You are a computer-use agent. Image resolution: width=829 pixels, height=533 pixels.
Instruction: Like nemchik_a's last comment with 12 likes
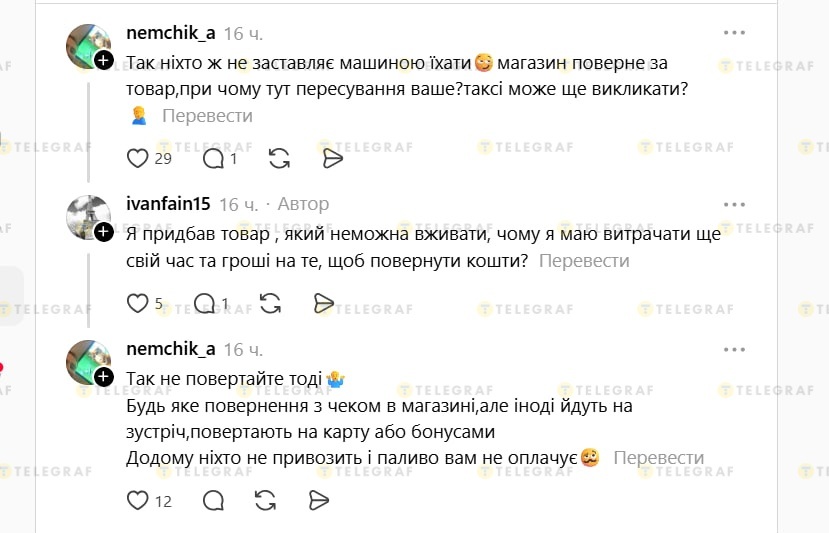(x=138, y=500)
